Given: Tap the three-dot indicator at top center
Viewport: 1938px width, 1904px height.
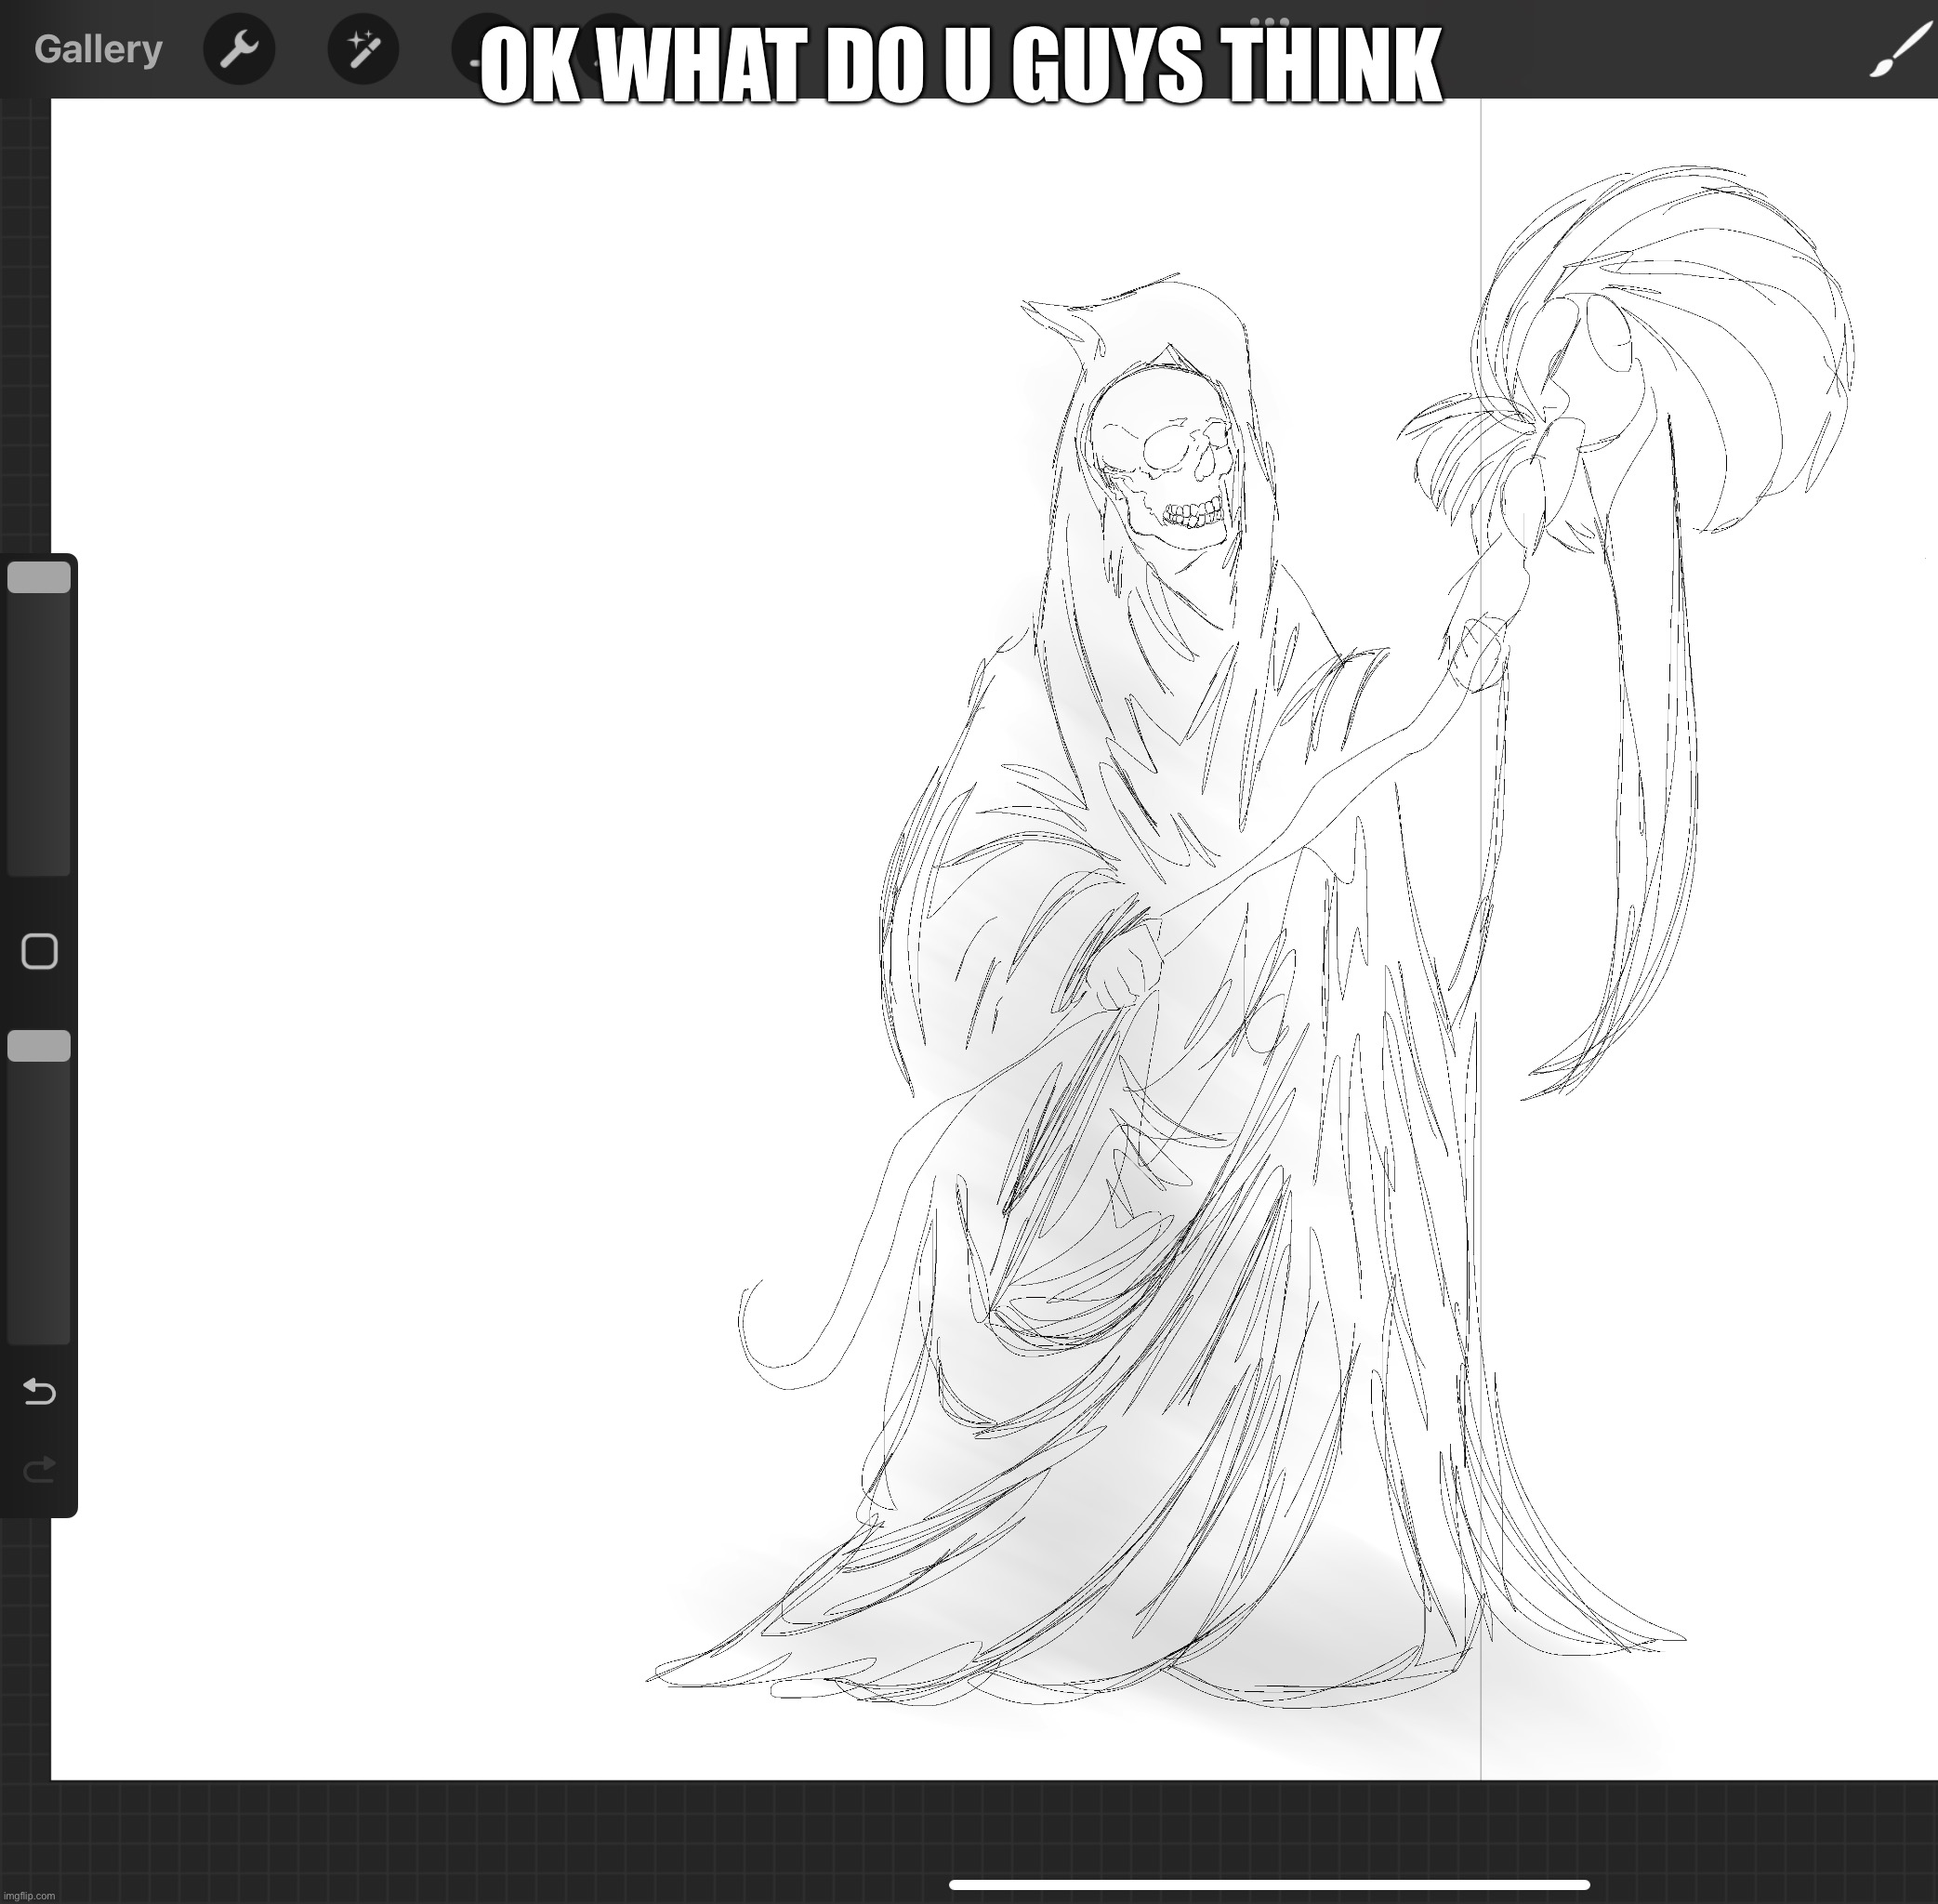Looking at the screenshot, I should 1272,22.
